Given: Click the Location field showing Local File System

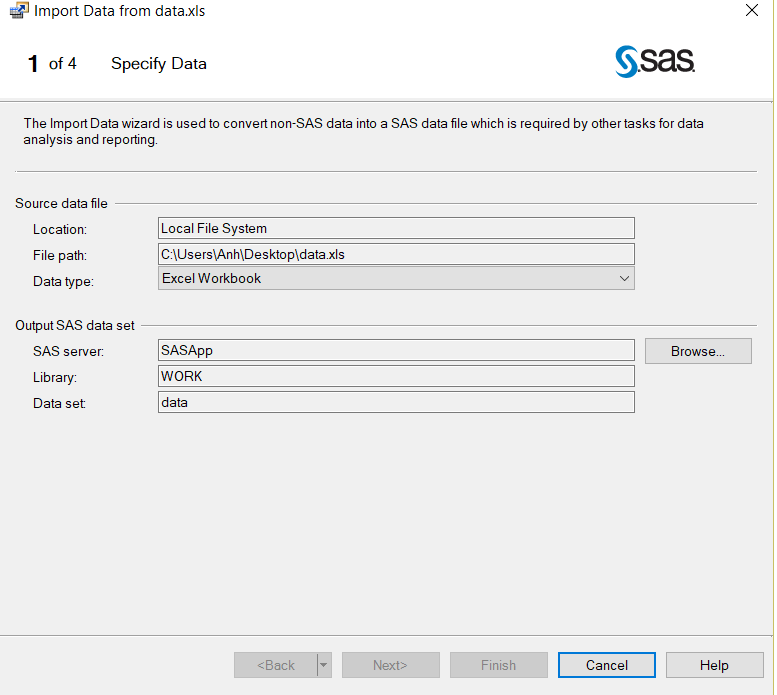Looking at the screenshot, I should point(396,229).
